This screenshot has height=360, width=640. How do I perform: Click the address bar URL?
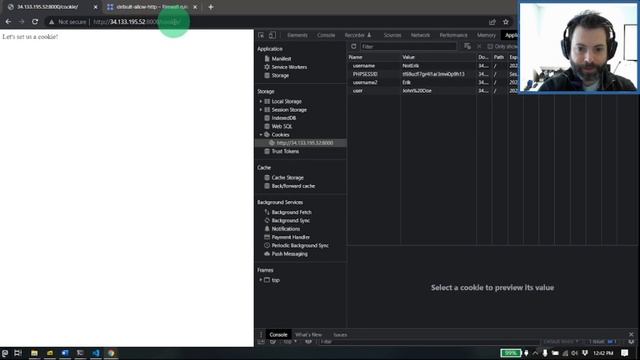coord(137,22)
